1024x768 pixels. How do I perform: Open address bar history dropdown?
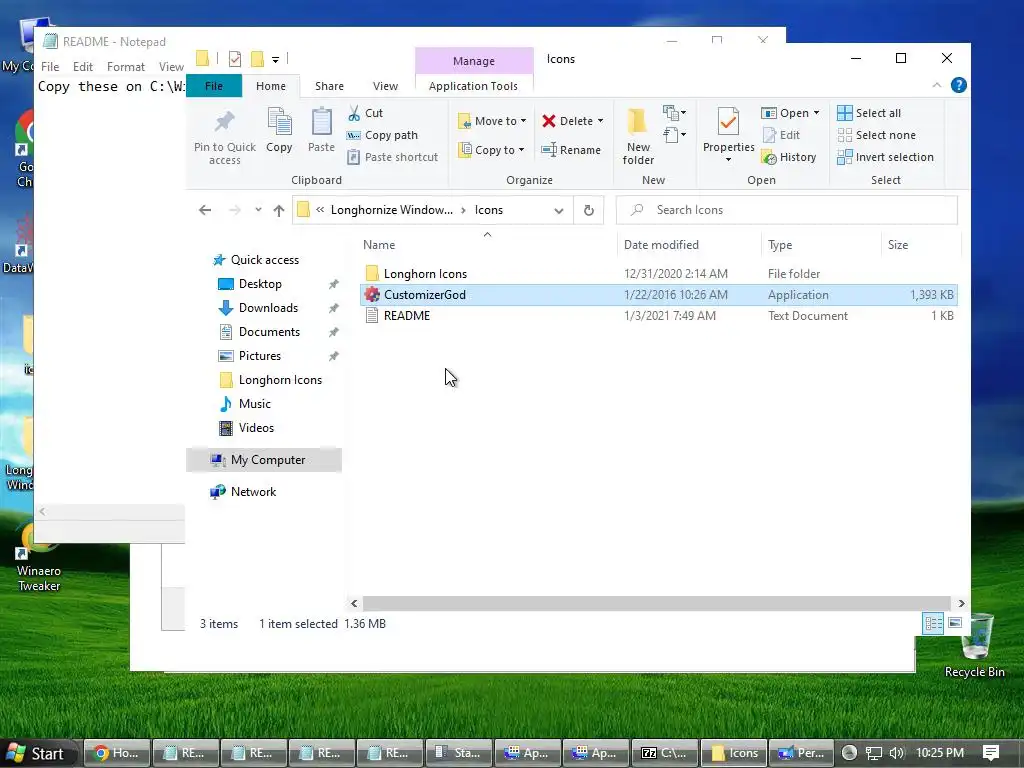point(558,210)
